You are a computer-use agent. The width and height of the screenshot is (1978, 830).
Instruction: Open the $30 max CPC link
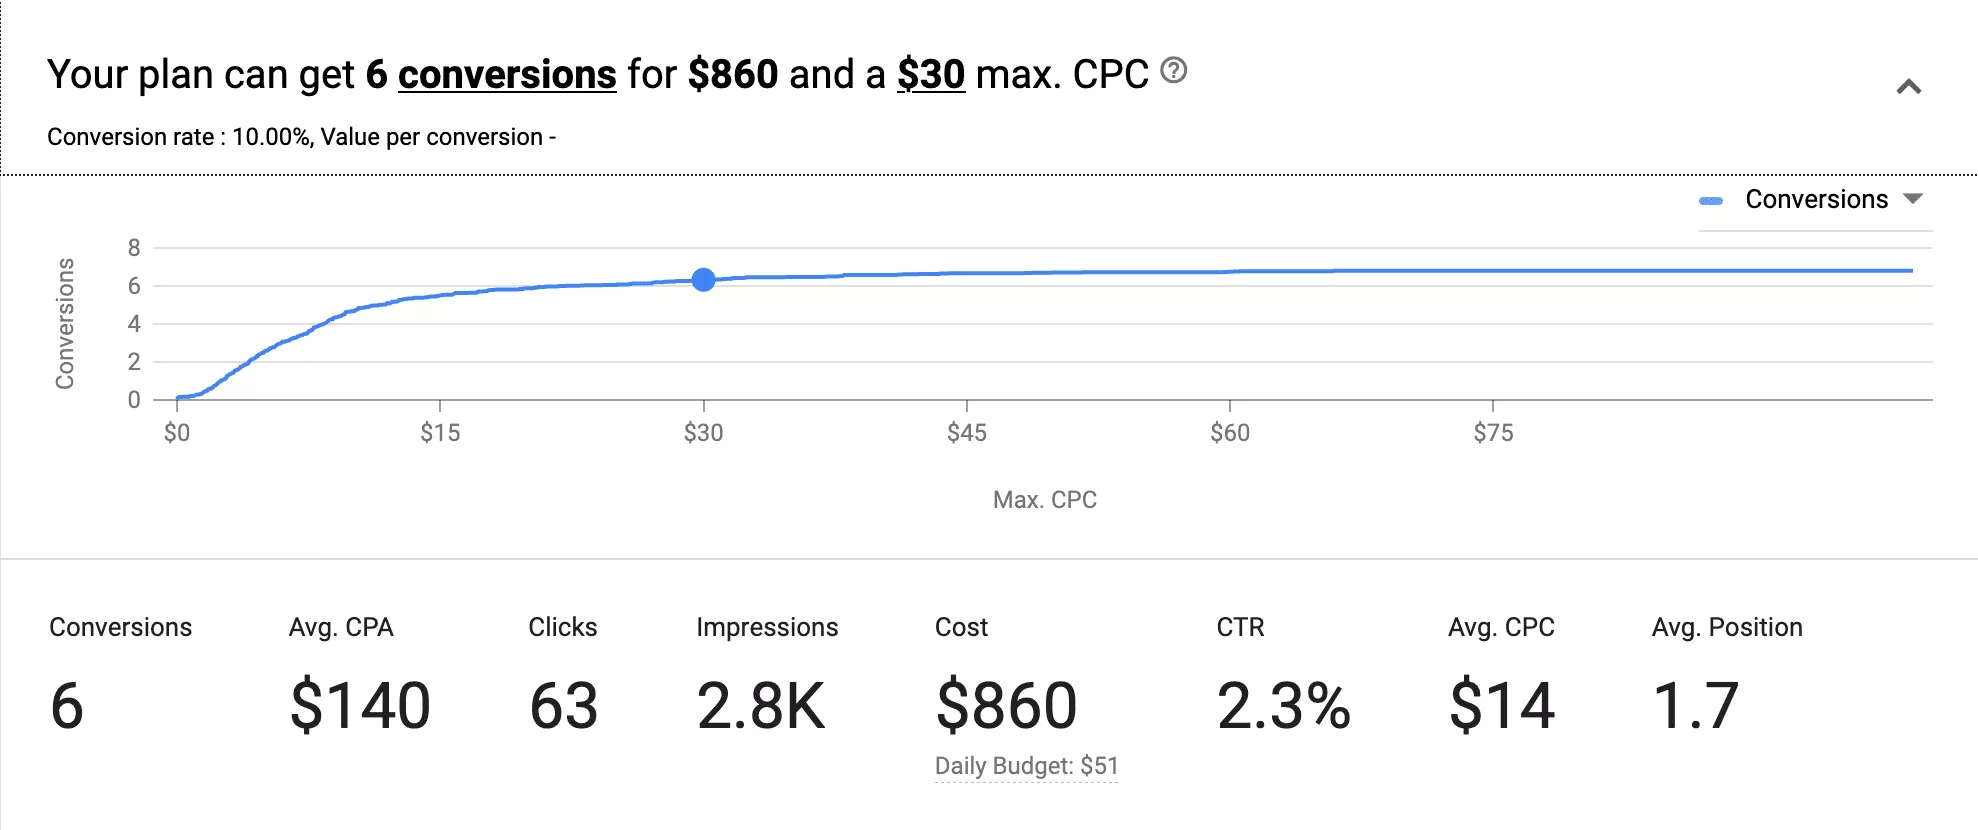pos(930,74)
